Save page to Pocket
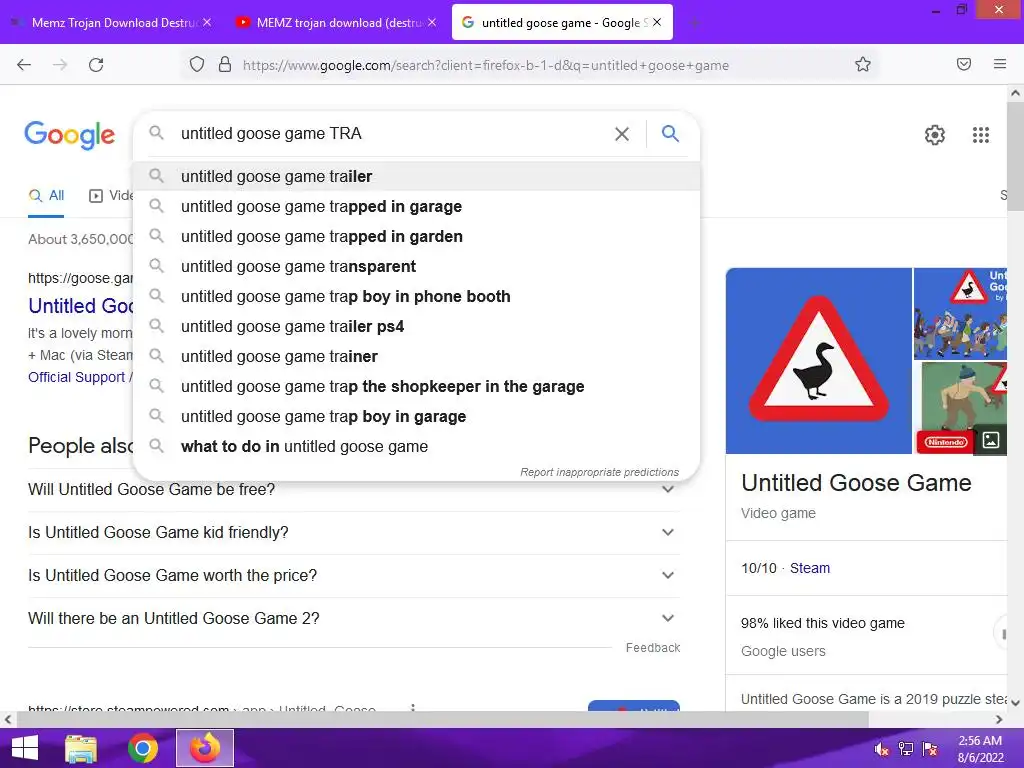1024x768 pixels. pyautogui.click(x=964, y=64)
